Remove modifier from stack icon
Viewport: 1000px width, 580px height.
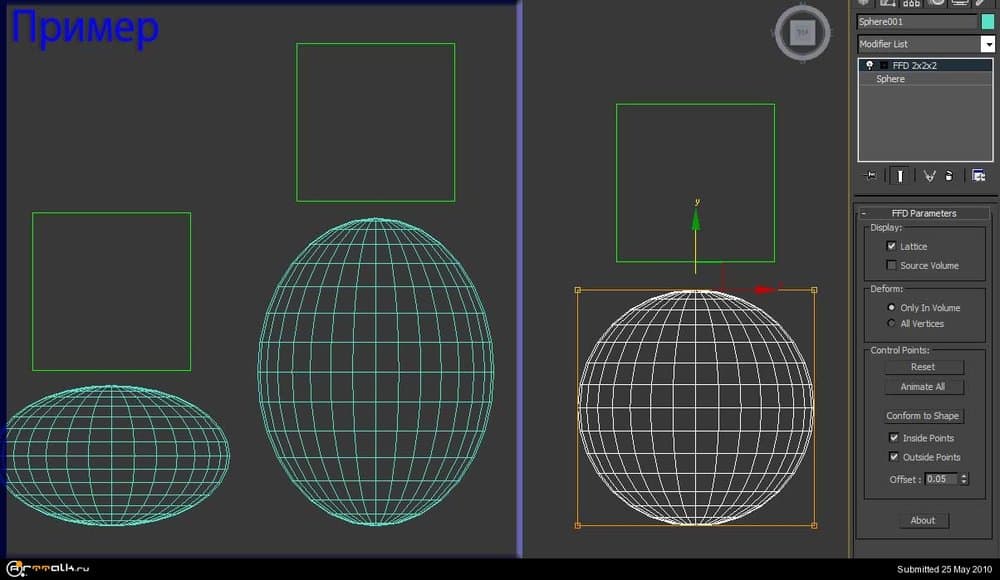[x=949, y=175]
